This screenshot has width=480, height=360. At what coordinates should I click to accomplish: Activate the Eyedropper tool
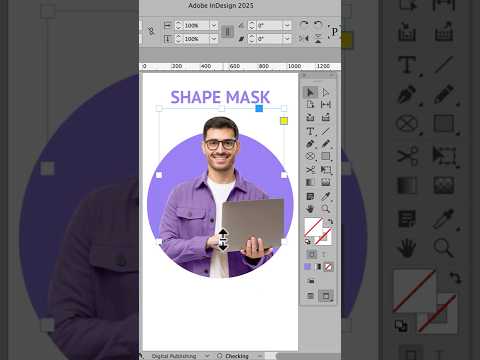click(325, 196)
